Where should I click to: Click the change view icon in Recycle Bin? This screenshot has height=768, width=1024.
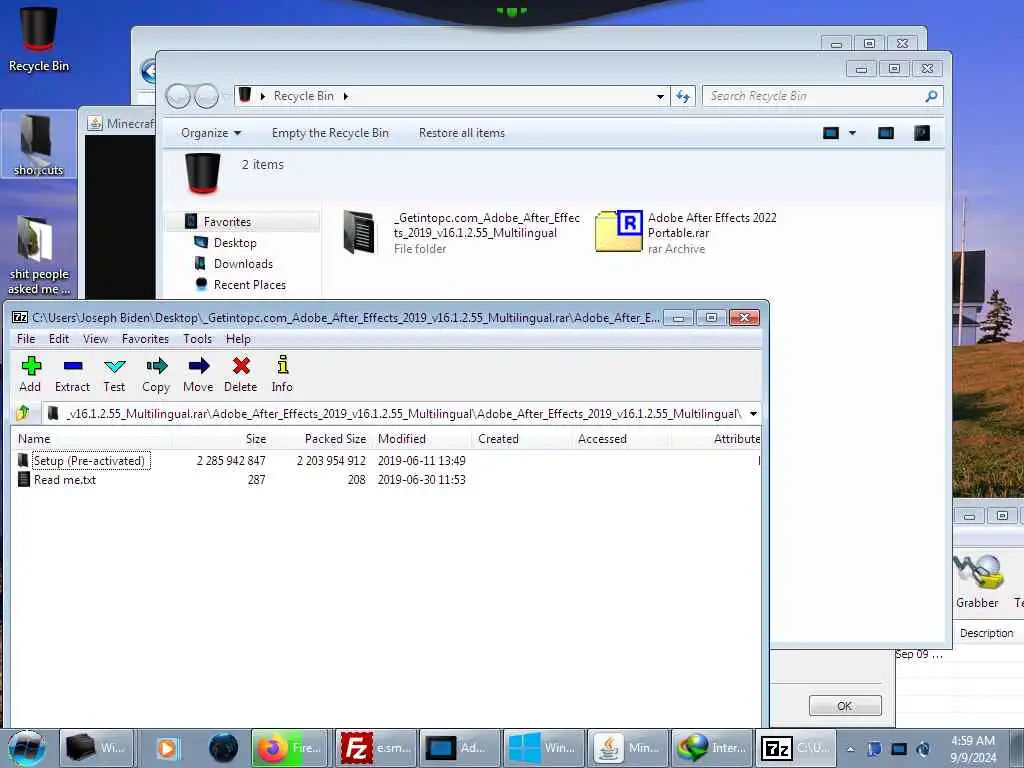tap(831, 133)
